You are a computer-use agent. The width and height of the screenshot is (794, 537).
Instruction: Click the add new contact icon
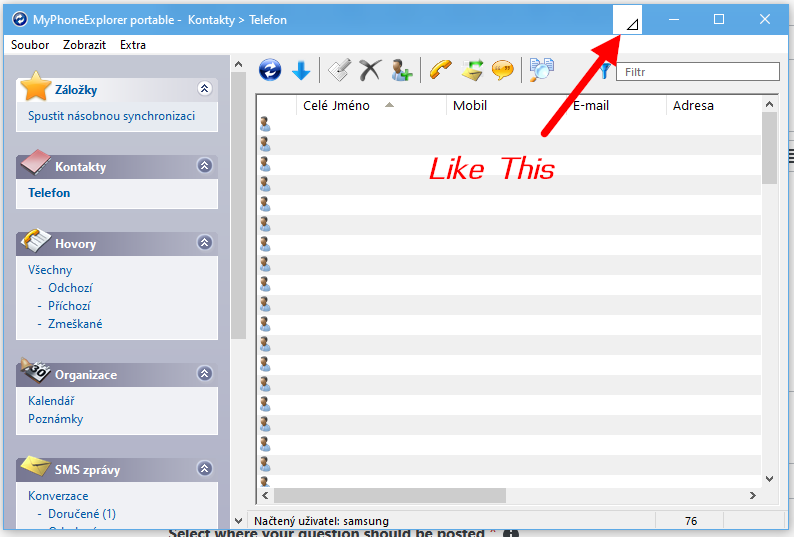402,70
